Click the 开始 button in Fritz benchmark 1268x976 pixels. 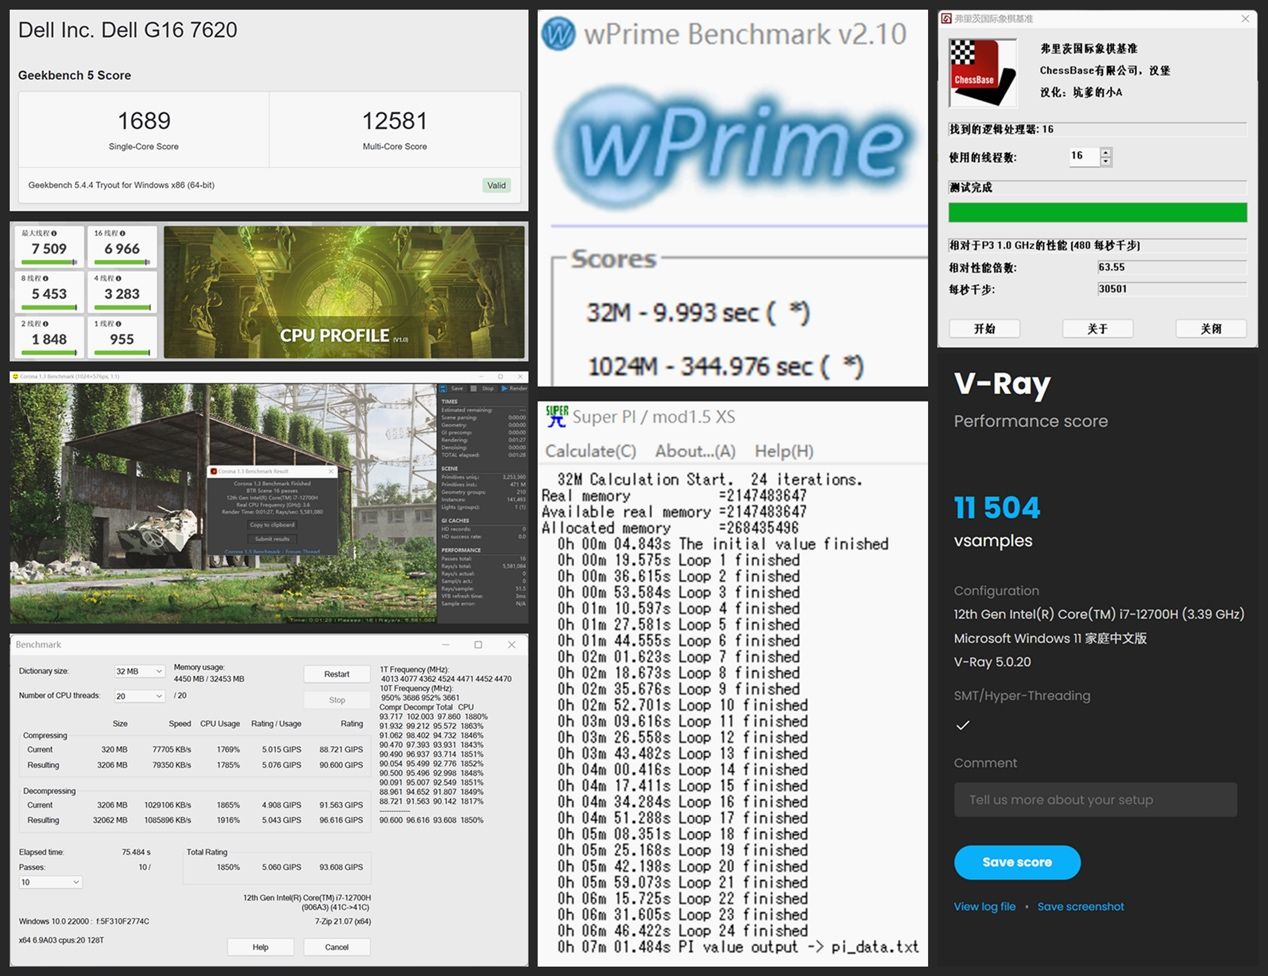(x=985, y=328)
